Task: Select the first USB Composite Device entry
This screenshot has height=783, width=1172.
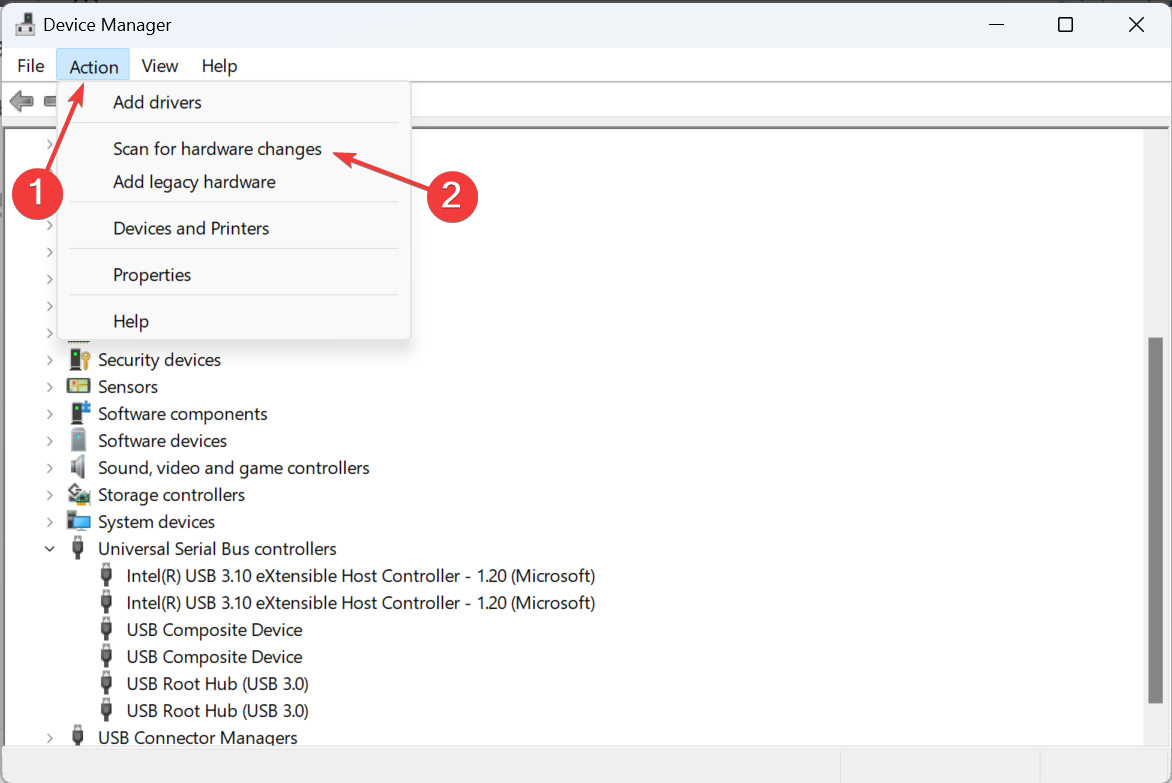Action: pyautogui.click(x=215, y=630)
